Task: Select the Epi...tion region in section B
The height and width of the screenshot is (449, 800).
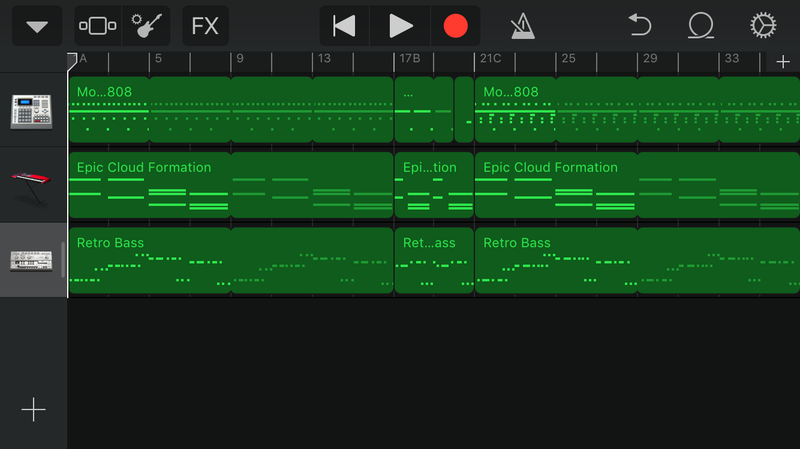Action: coord(434,185)
